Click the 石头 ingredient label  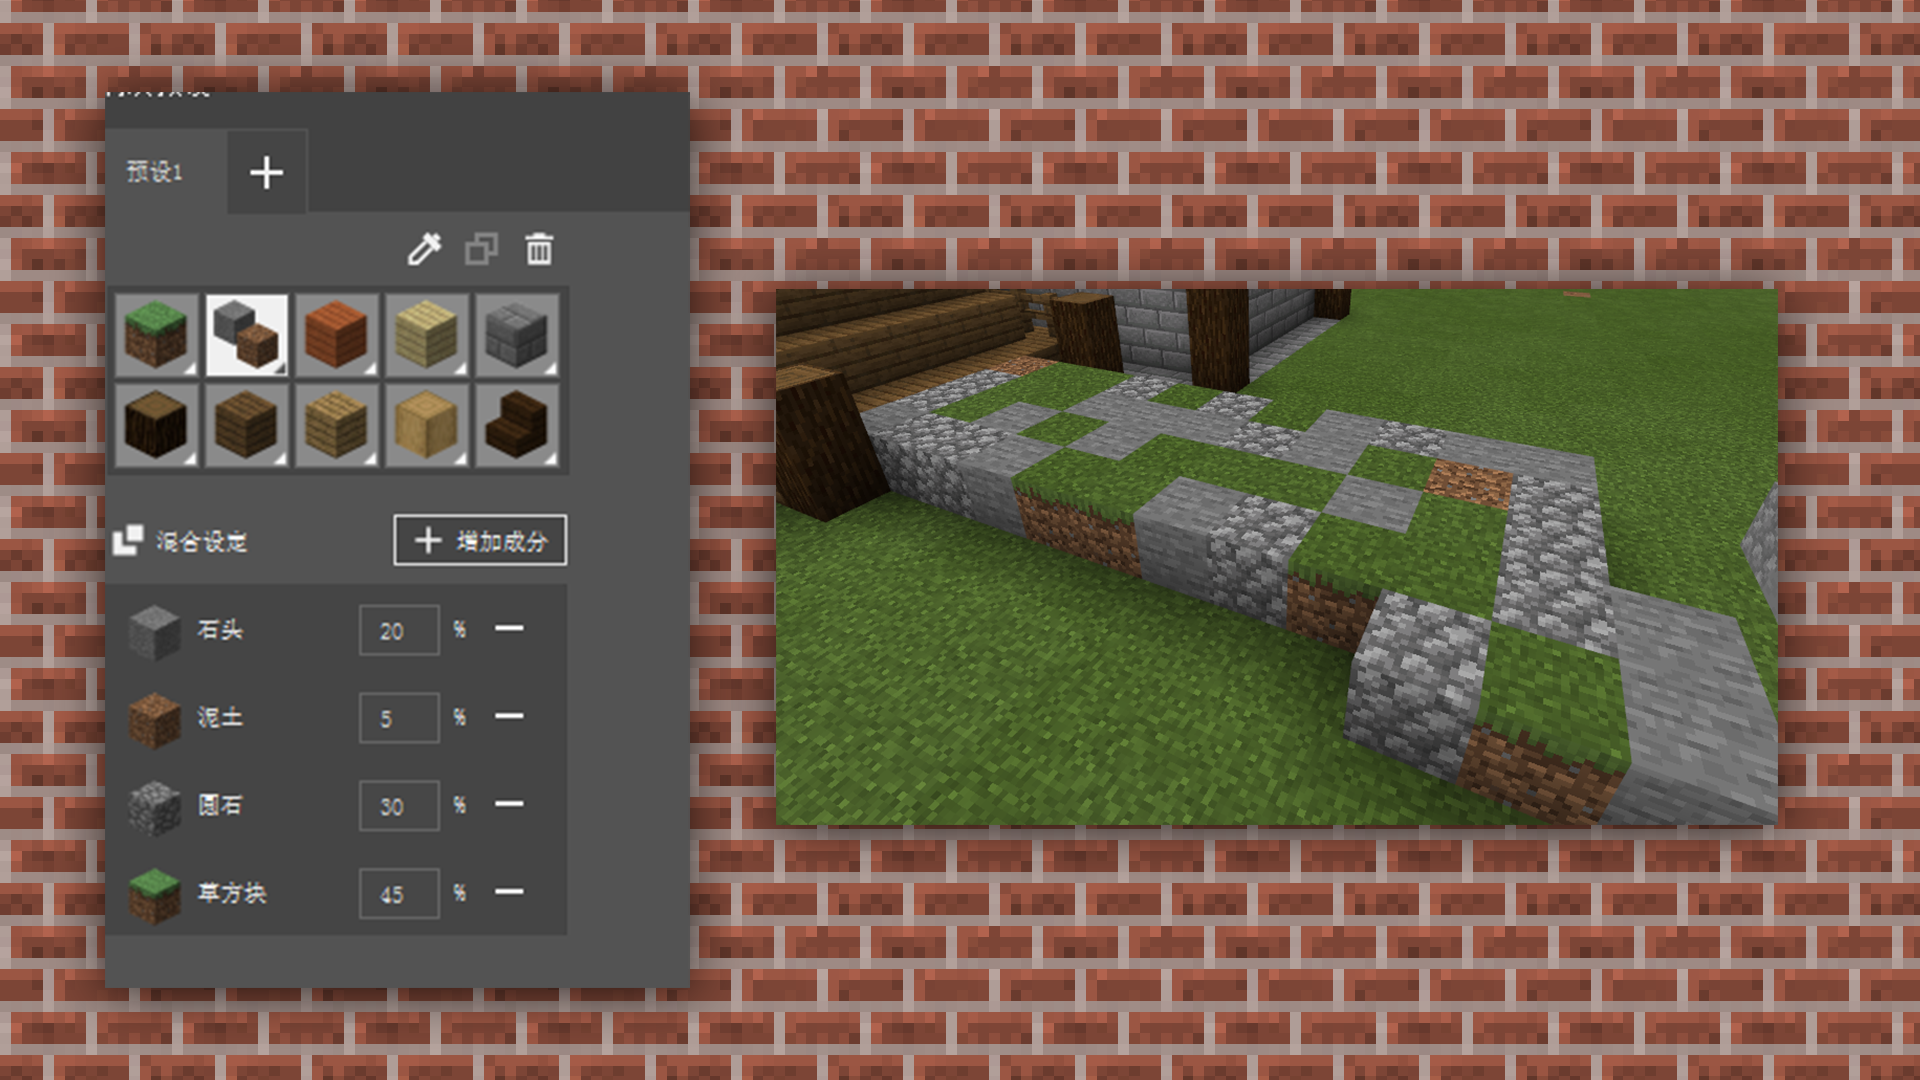pos(220,630)
